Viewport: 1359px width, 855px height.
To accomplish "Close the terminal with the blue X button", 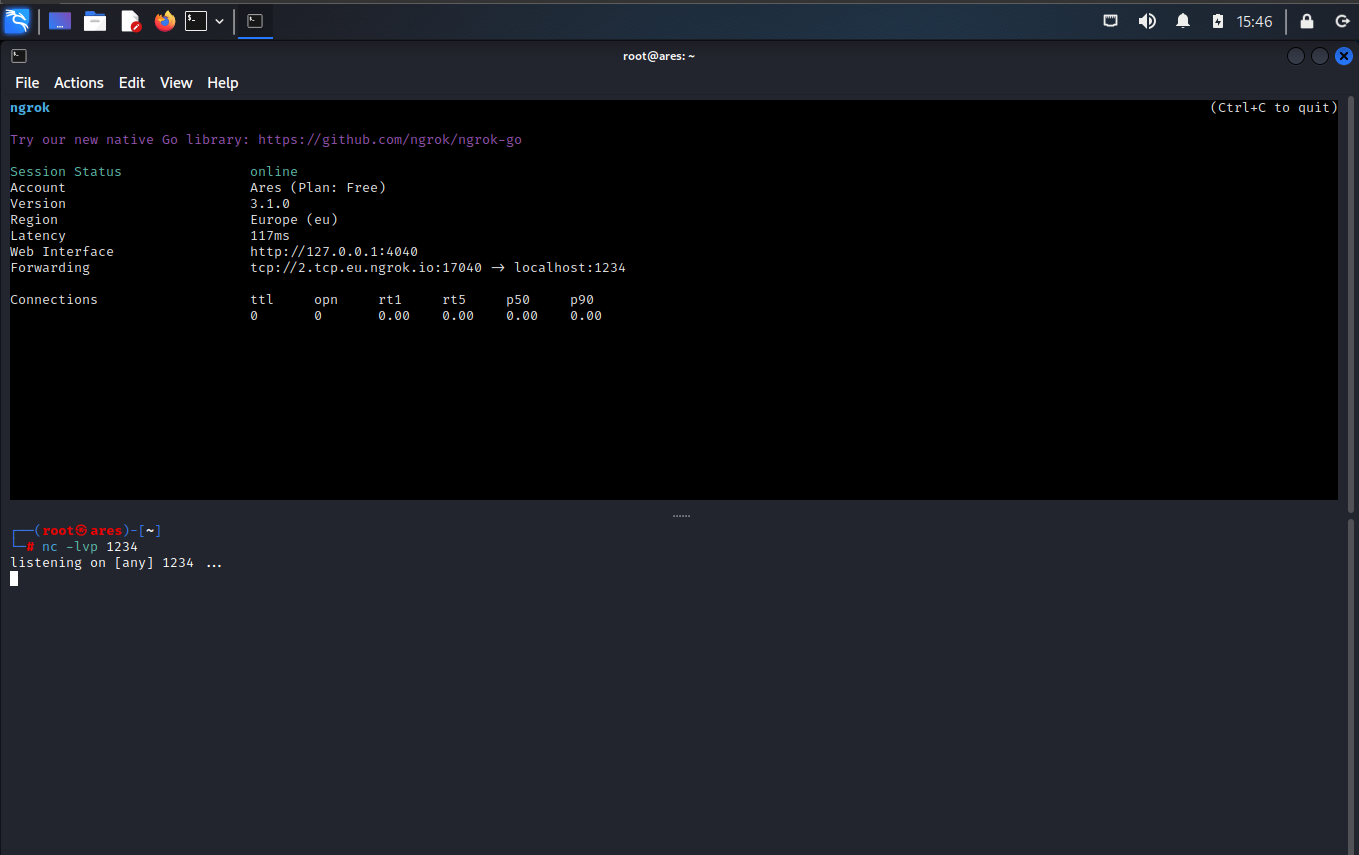I will (x=1344, y=56).
